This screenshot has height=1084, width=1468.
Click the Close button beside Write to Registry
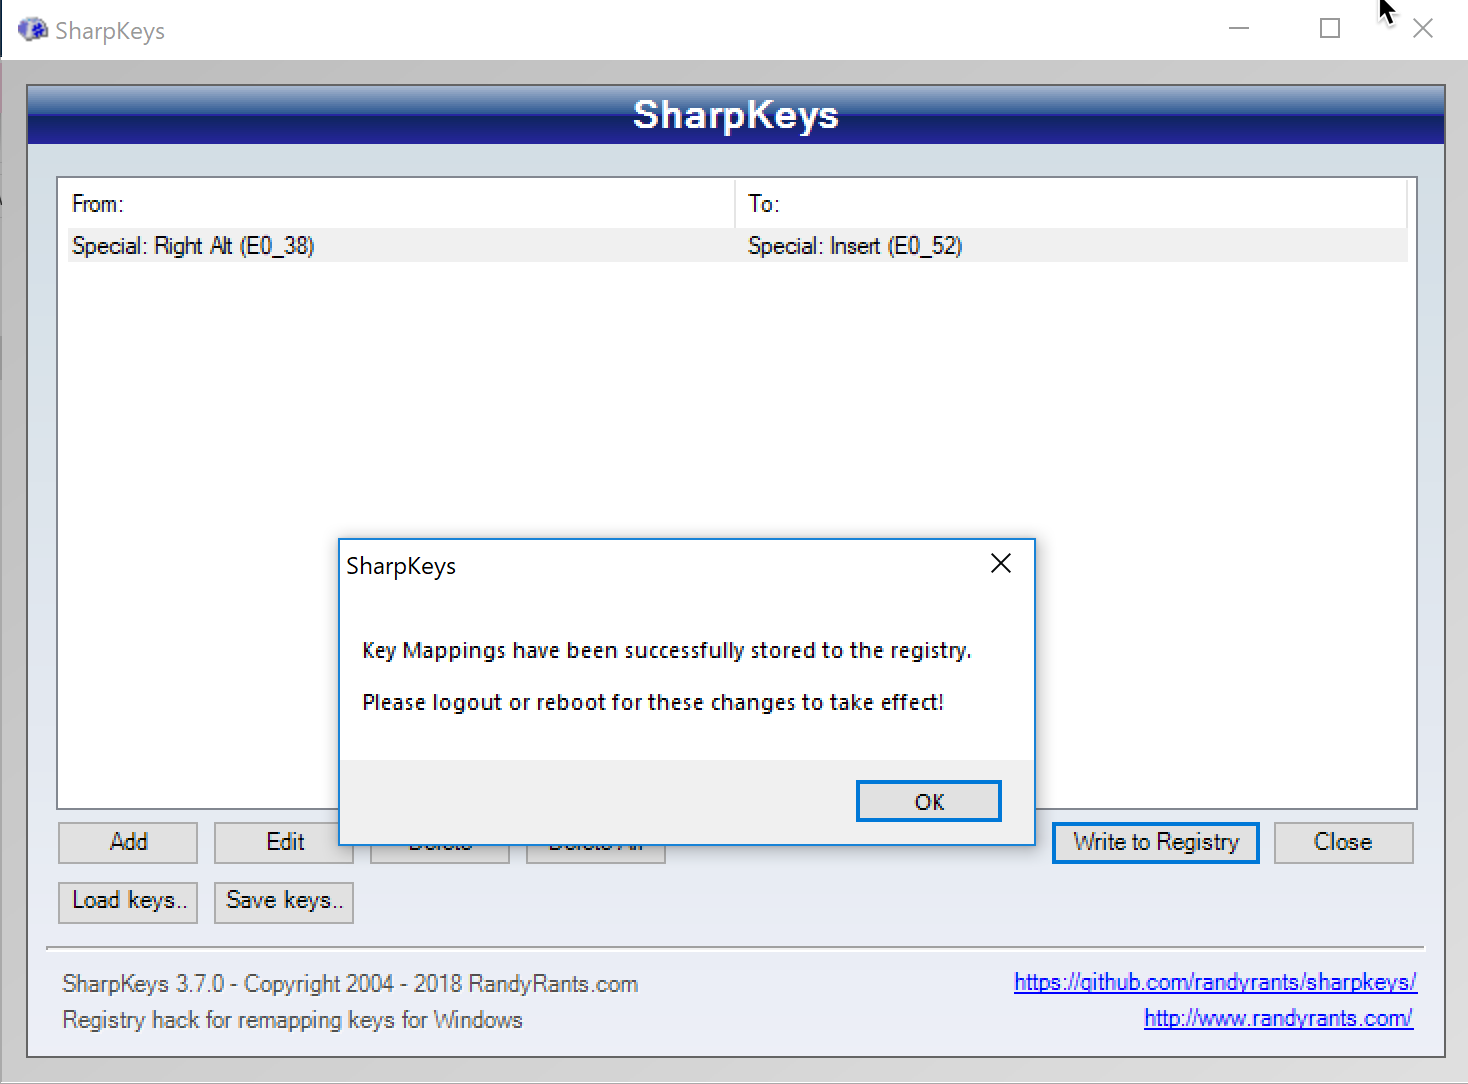1343,842
